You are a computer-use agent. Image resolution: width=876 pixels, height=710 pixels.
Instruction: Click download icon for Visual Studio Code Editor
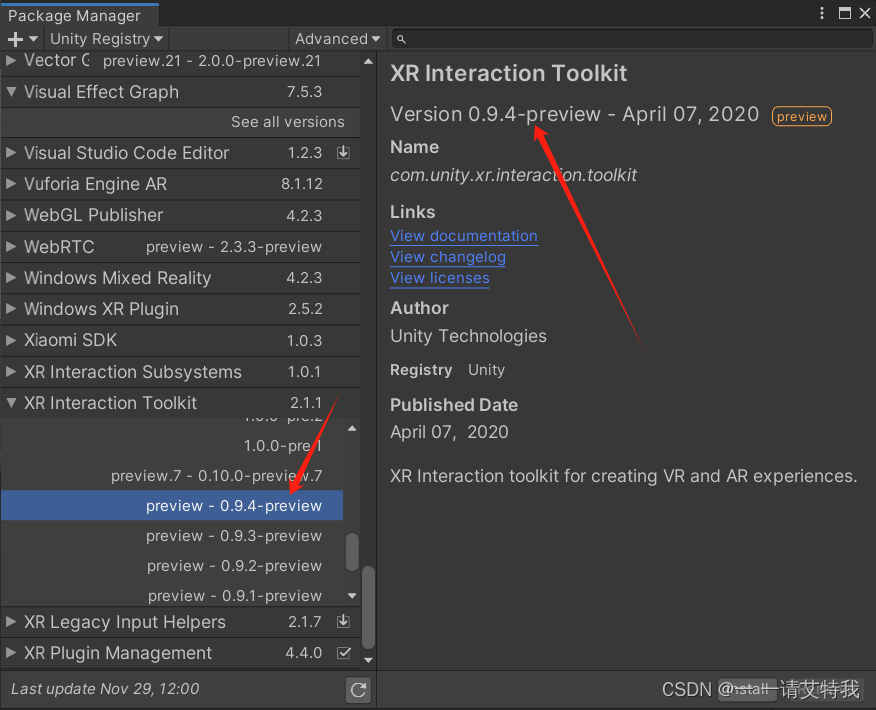click(x=343, y=153)
